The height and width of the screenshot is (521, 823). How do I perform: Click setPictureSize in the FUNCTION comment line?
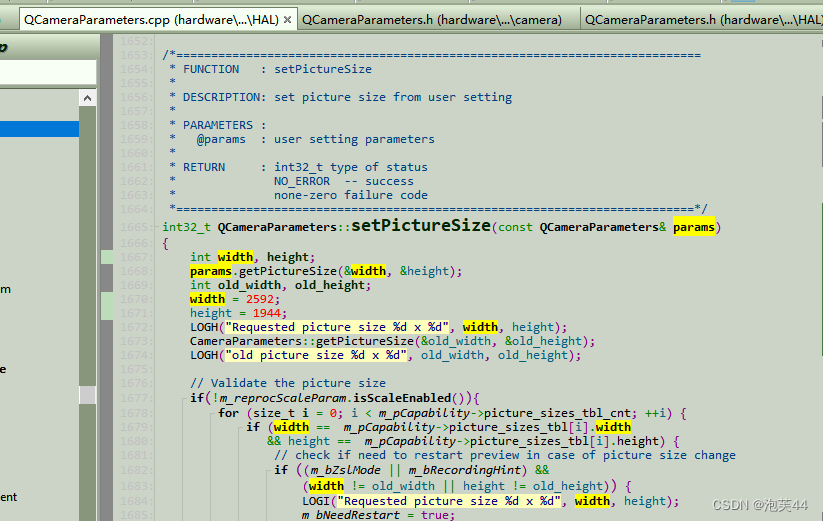[323, 69]
